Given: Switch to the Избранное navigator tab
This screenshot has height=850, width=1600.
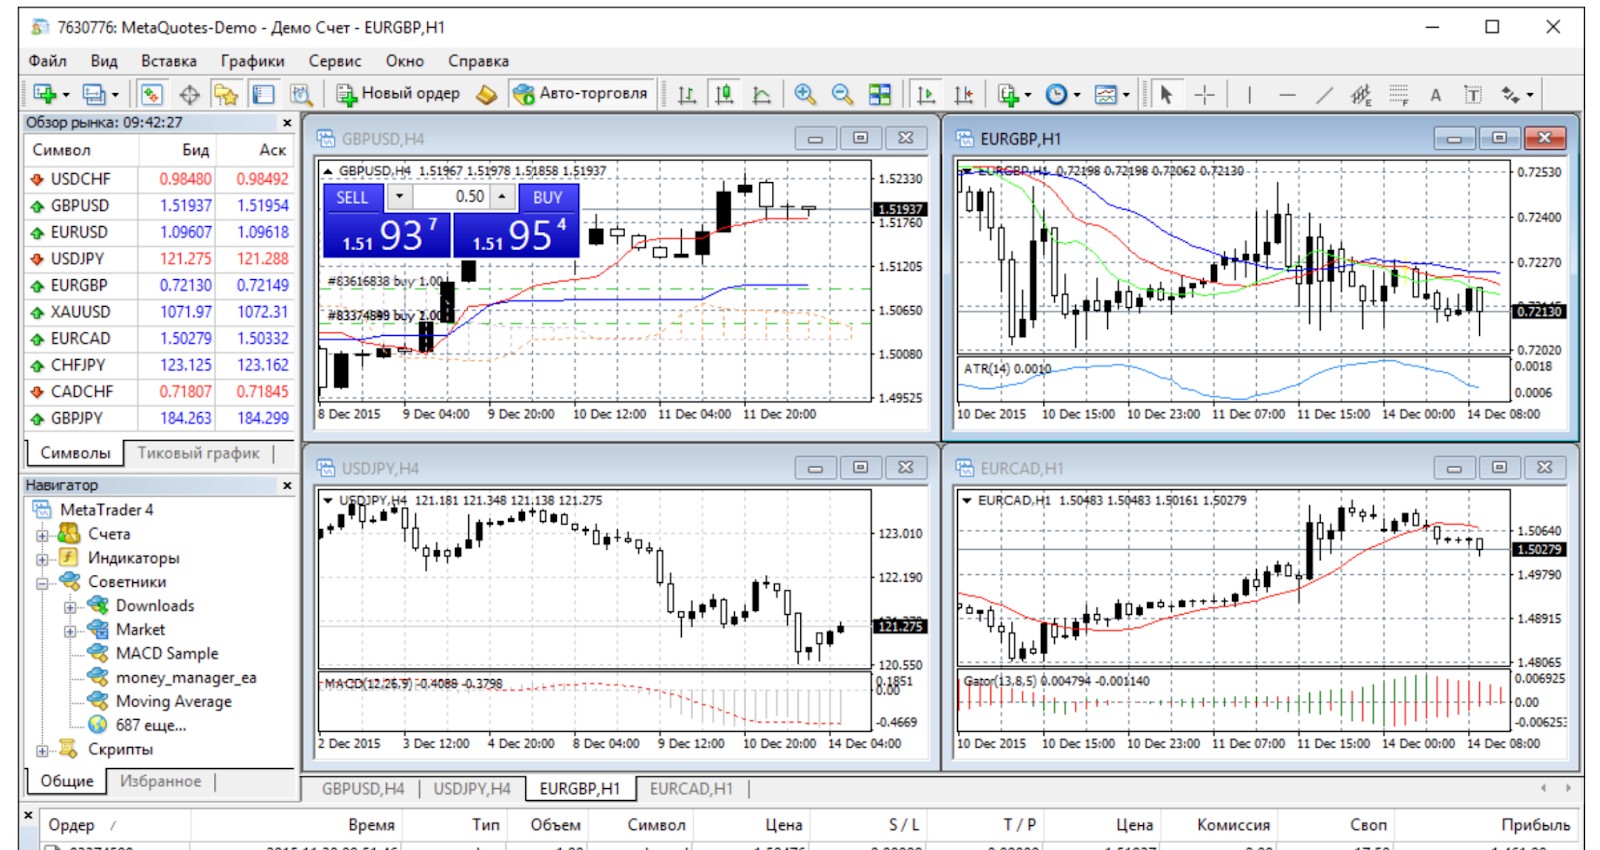Looking at the screenshot, I should pyautogui.click(x=160, y=781).
